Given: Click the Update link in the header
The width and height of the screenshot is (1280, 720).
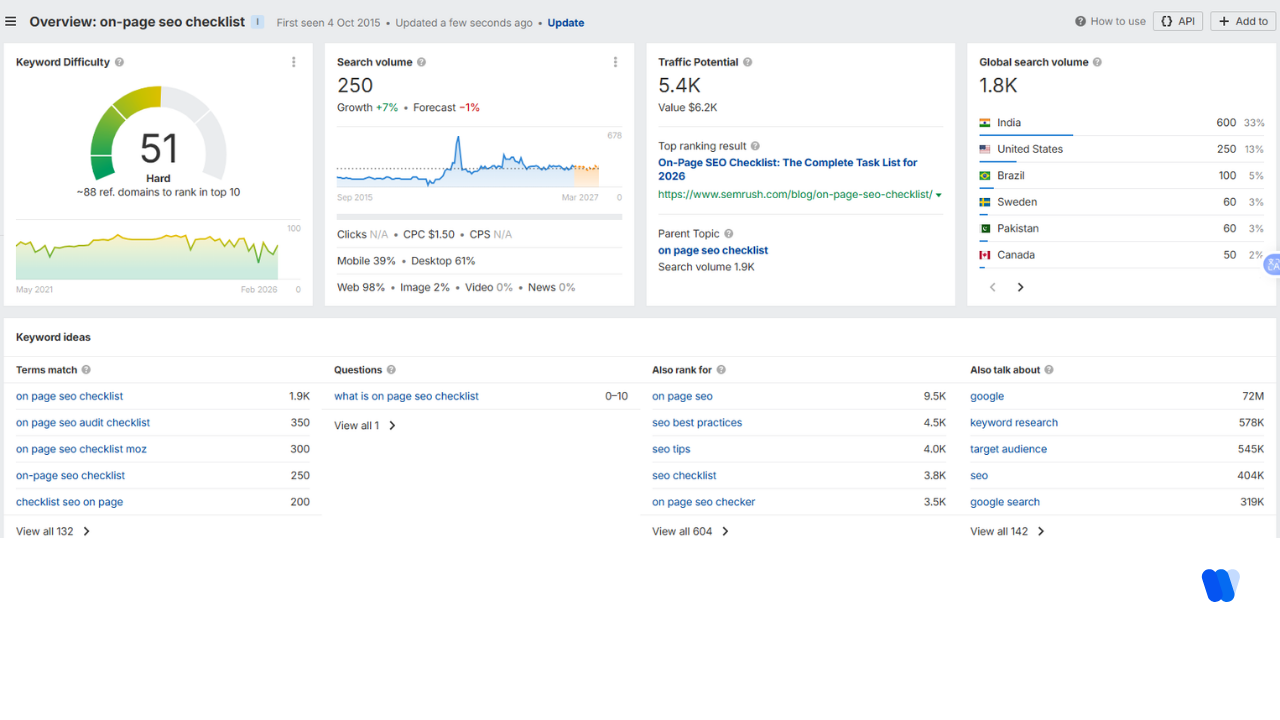Looking at the screenshot, I should (566, 22).
